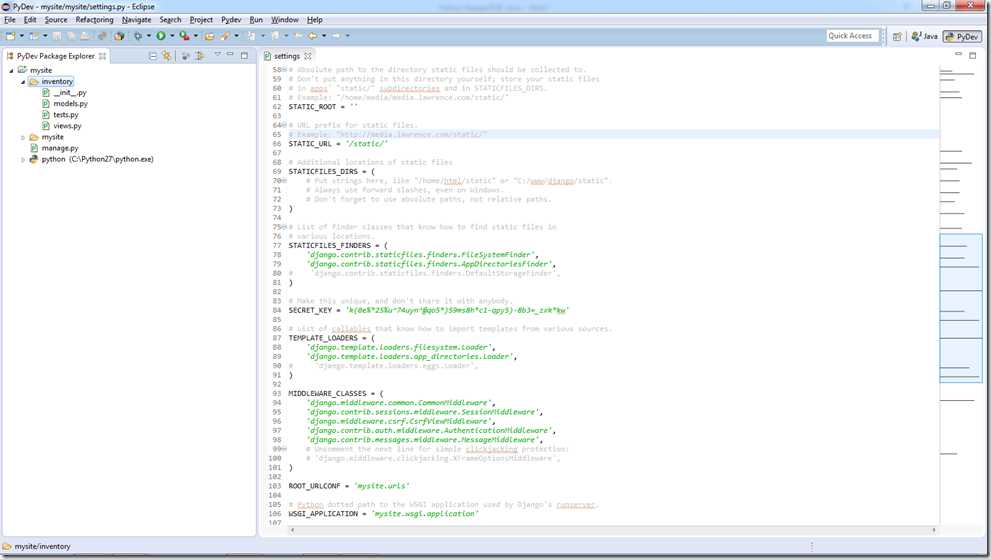Screen dimensions: 991x559
Task: Select manage.py in the tree
Action: pyautogui.click(x=60, y=148)
